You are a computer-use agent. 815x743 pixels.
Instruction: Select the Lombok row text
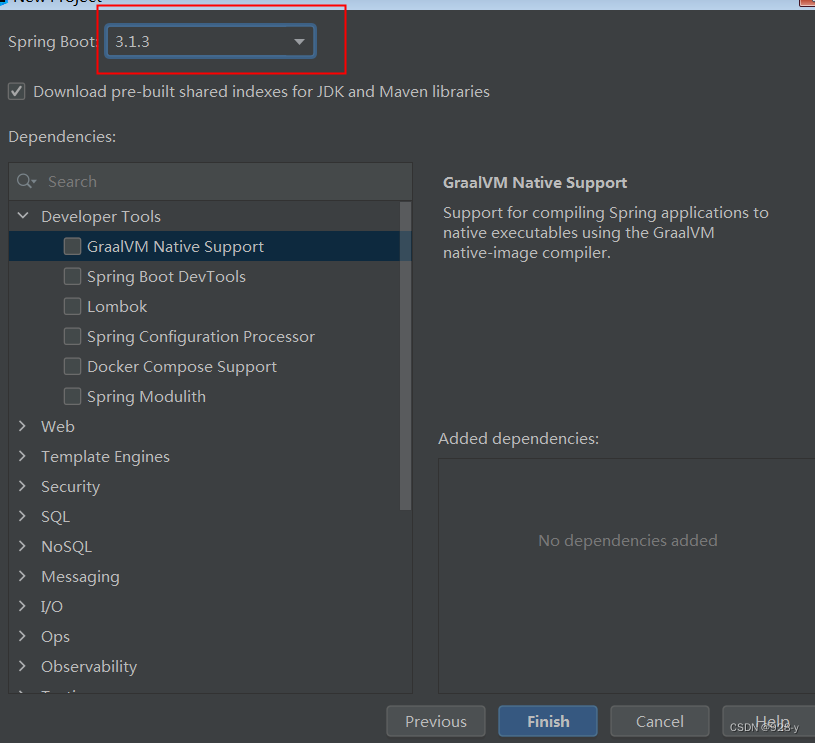(x=117, y=307)
